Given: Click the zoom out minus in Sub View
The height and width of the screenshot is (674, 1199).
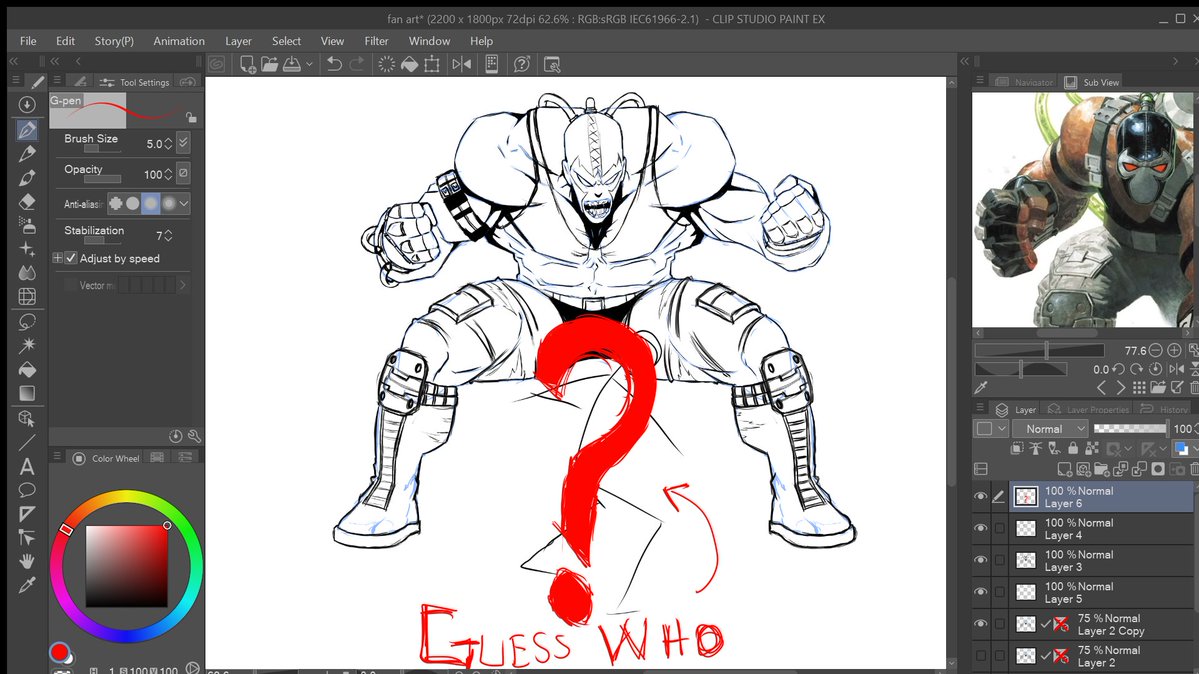Looking at the screenshot, I should (x=1155, y=350).
